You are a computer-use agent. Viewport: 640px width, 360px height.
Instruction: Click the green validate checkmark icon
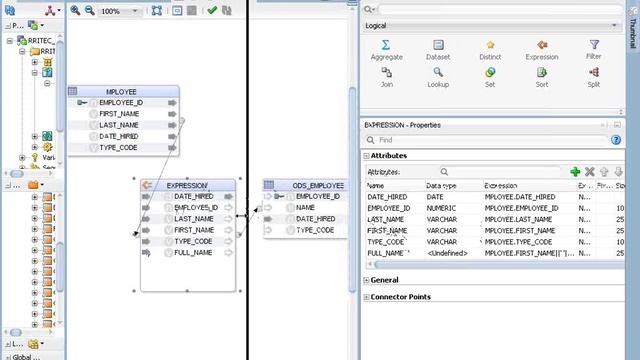(x=212, y=10)
